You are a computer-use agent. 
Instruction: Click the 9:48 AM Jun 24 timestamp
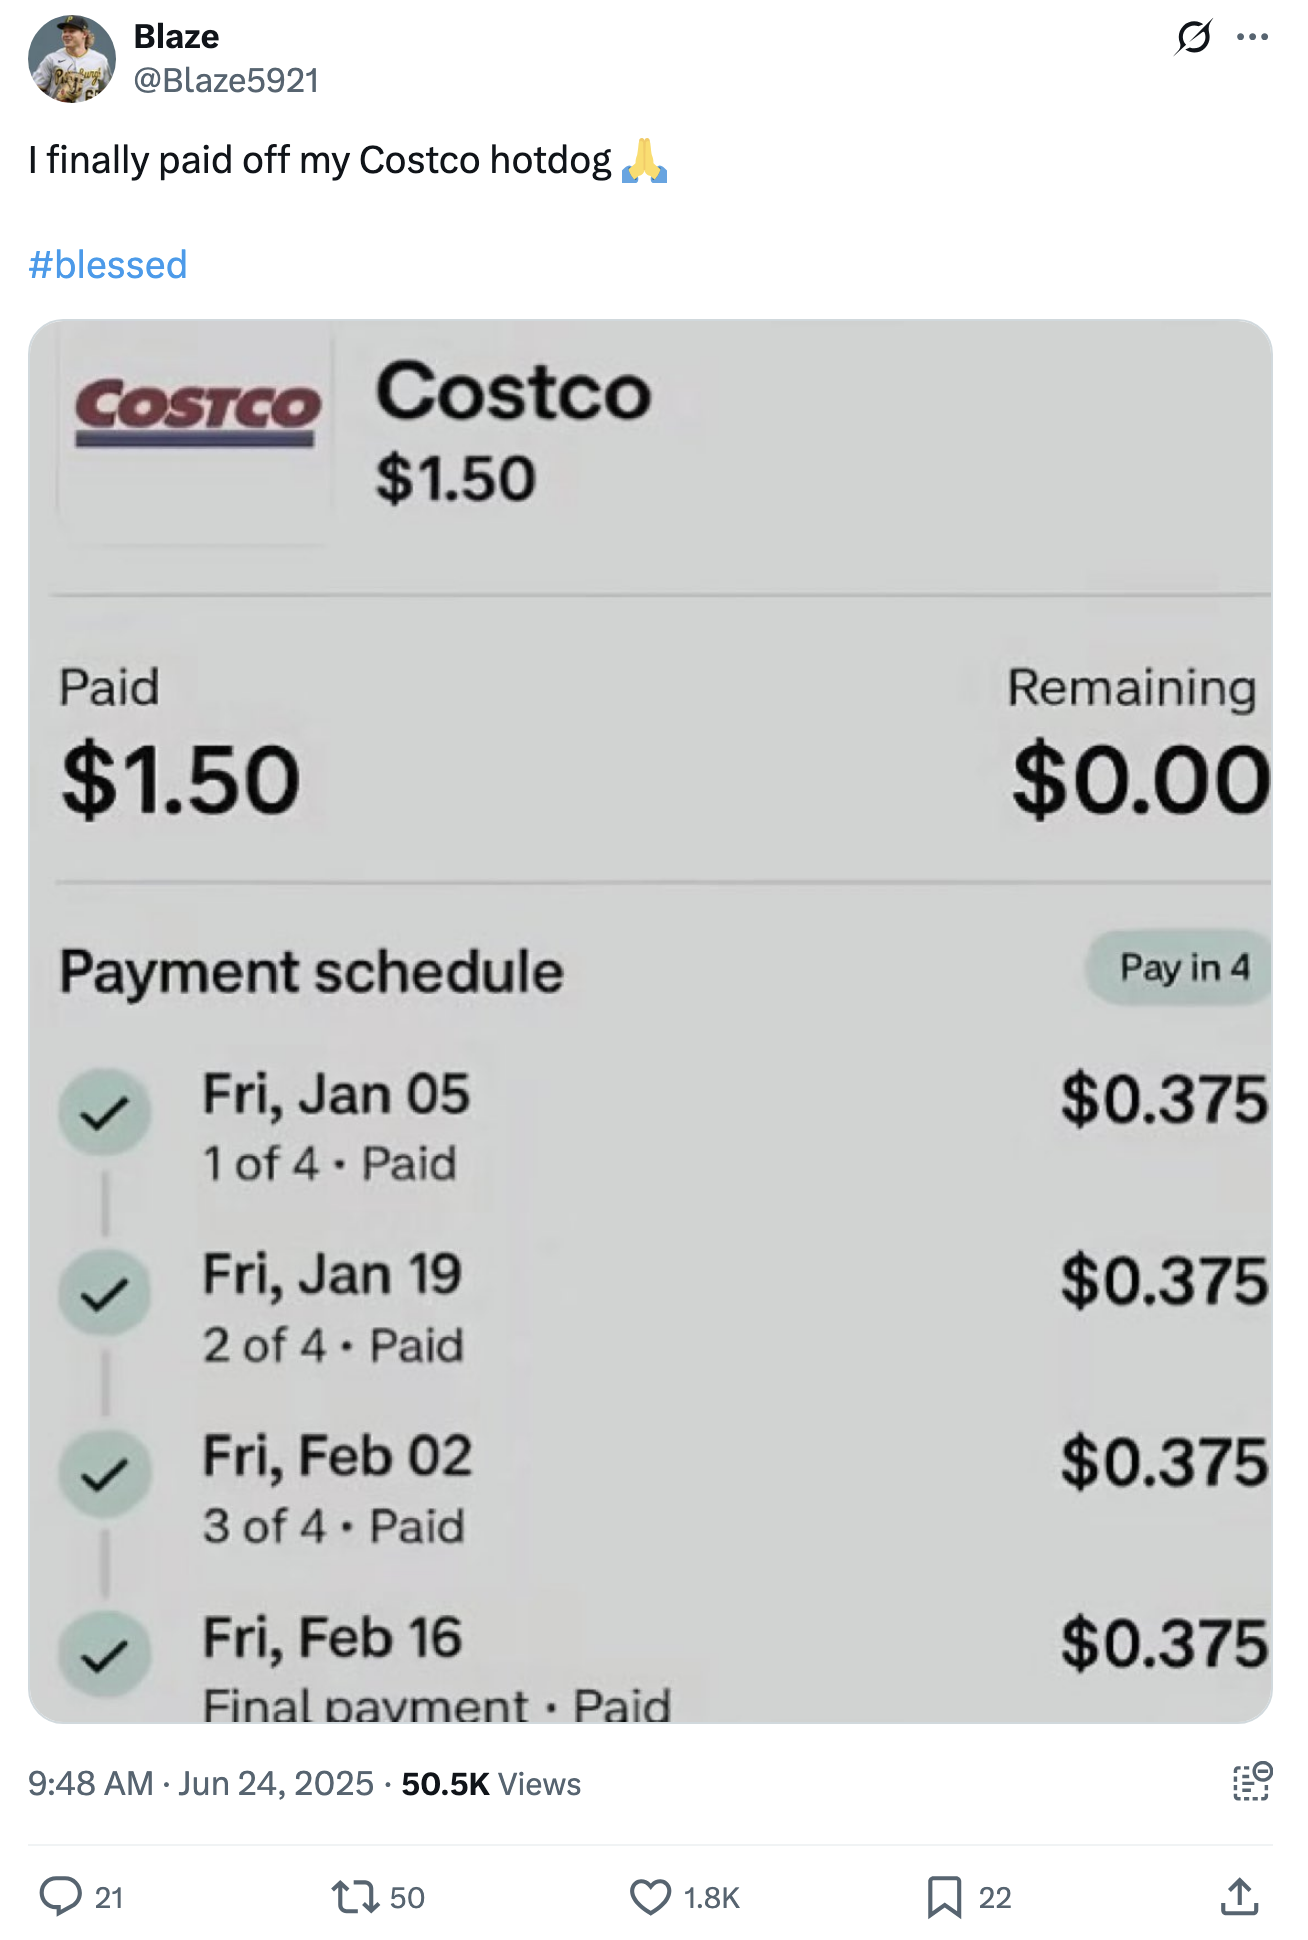tap(200, 1784)
